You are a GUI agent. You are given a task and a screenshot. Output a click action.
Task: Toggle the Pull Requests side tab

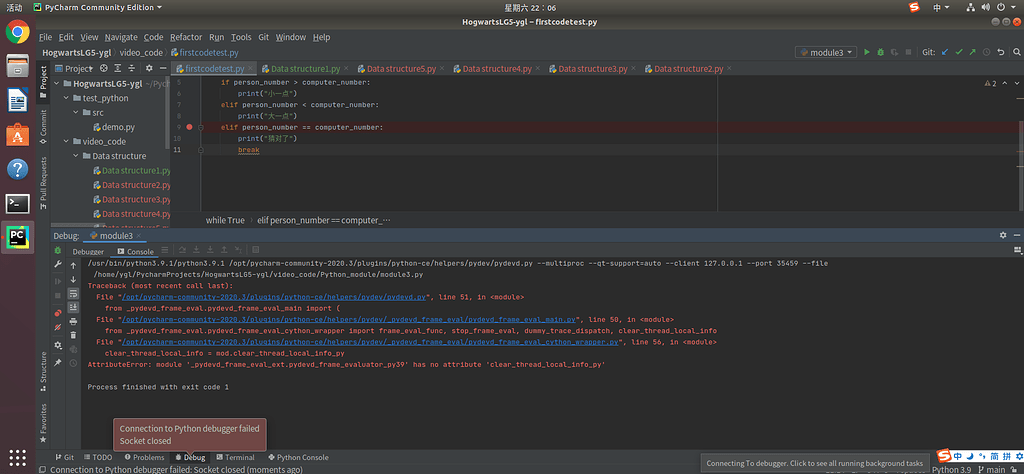43,182
